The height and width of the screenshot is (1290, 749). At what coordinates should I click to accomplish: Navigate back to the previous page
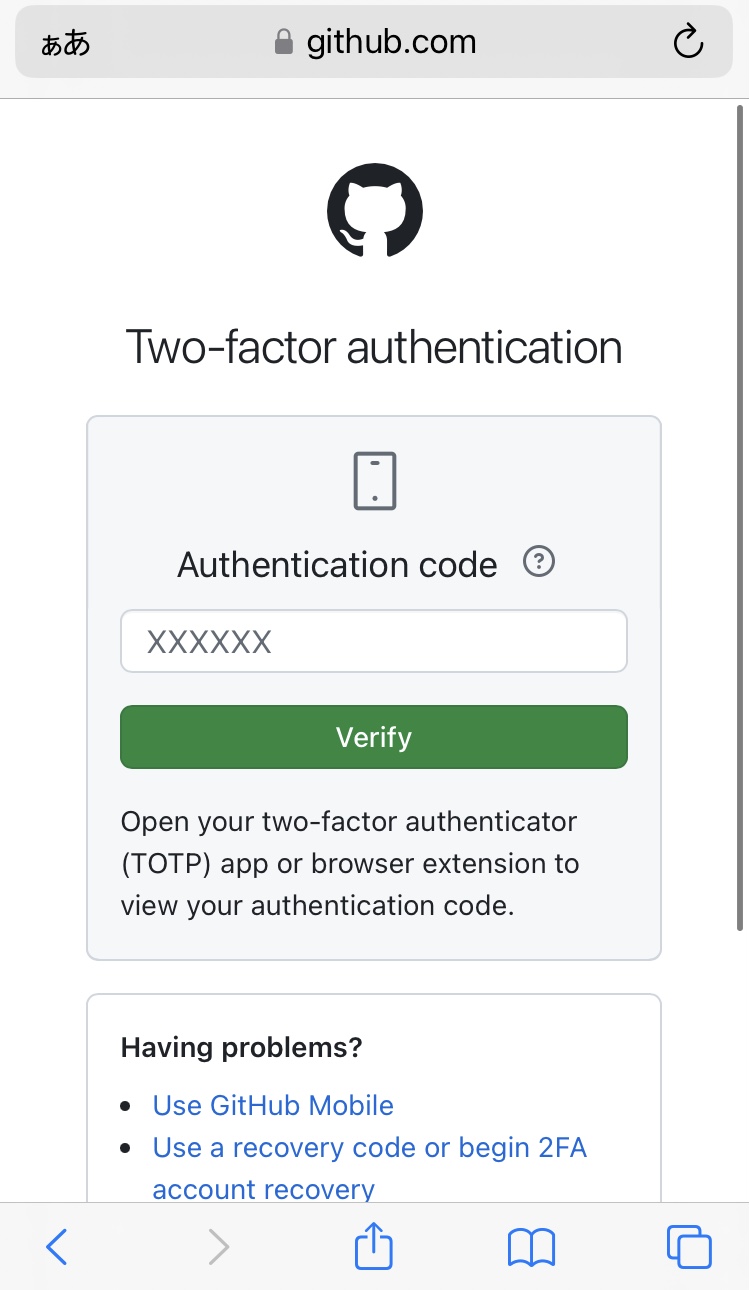[57, 1246]
